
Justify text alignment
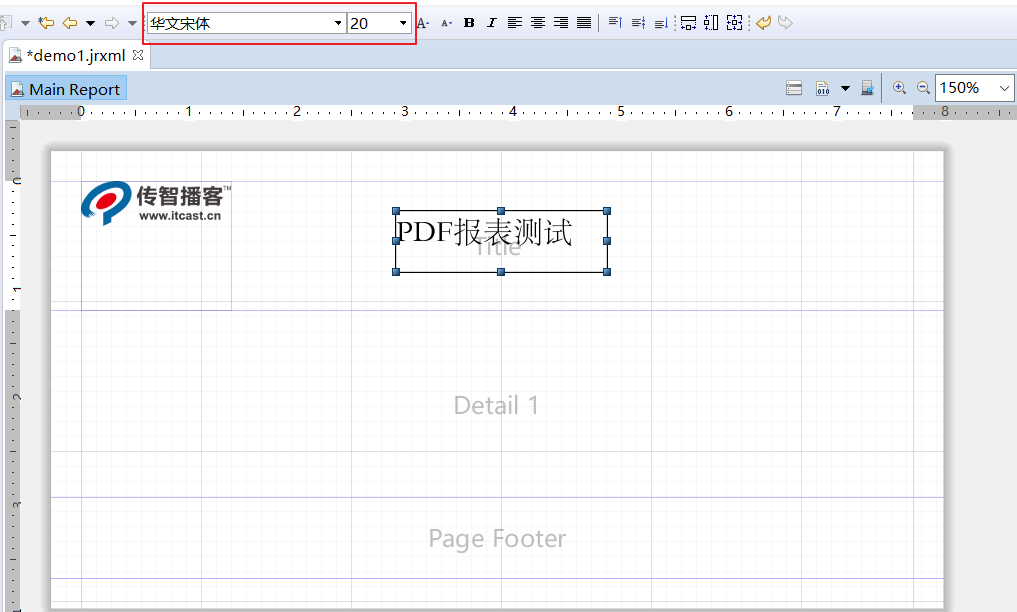(584, 23)
